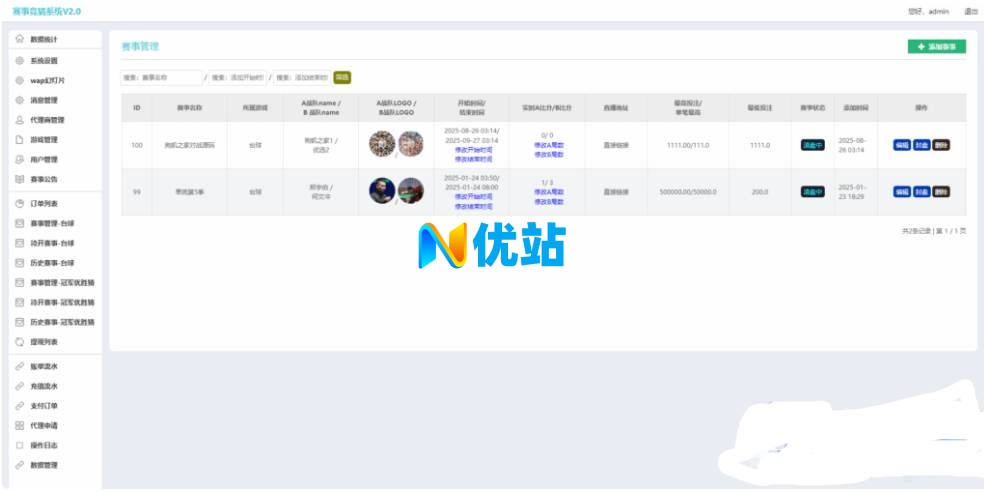Click the 退出 logout link

(x=970, y=11)
